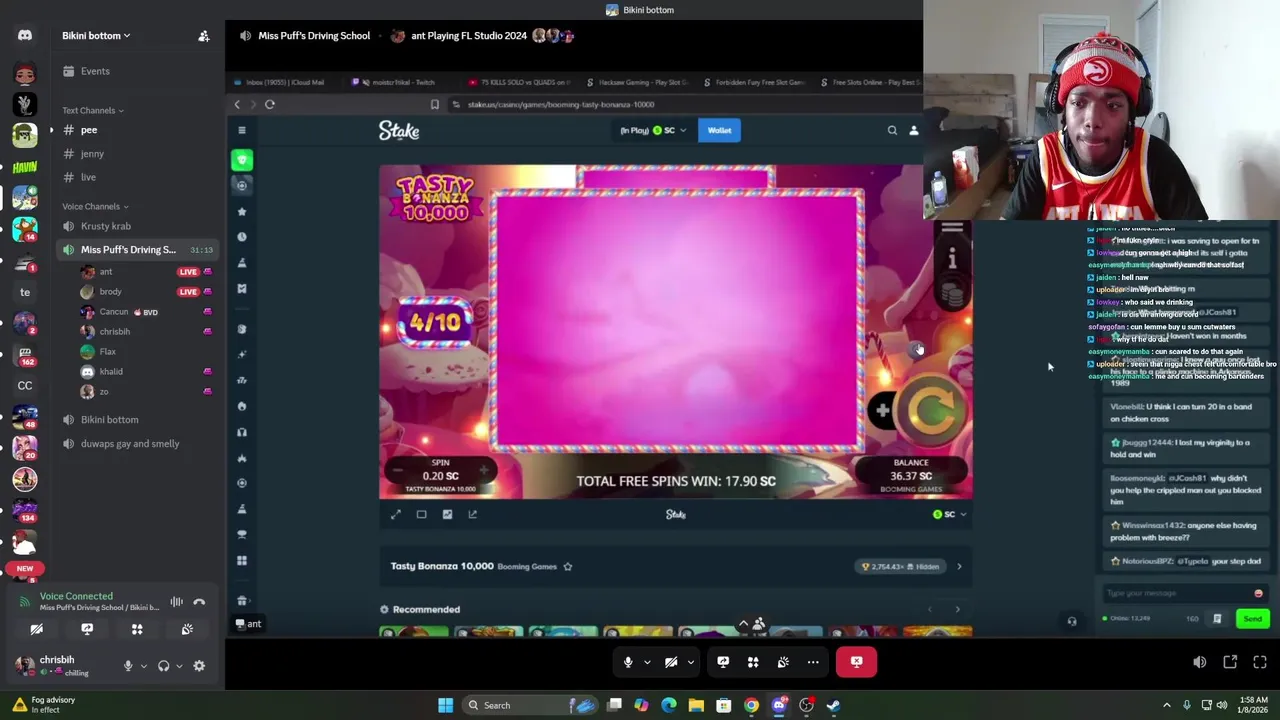The width and height of the screenshot is (1280, 720).
Task: Share your screen from the voice panel
Action: [87, 629]
